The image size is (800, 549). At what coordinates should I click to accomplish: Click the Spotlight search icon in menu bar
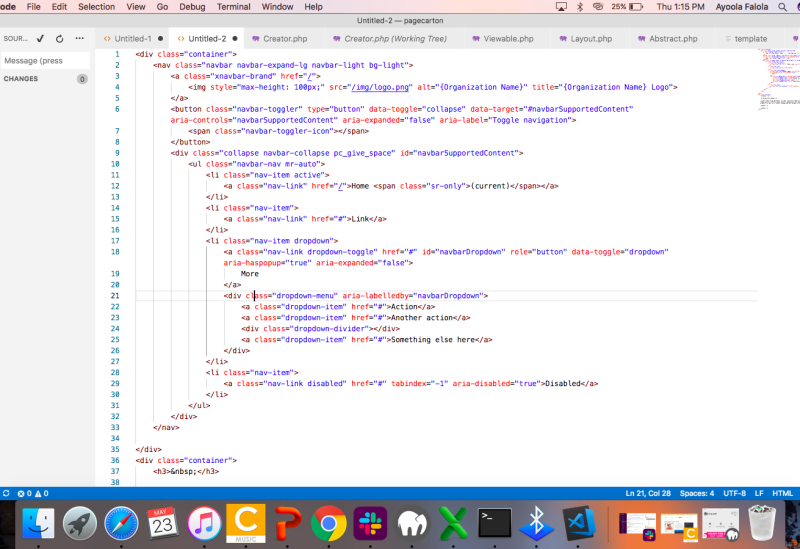coord(782,7)
